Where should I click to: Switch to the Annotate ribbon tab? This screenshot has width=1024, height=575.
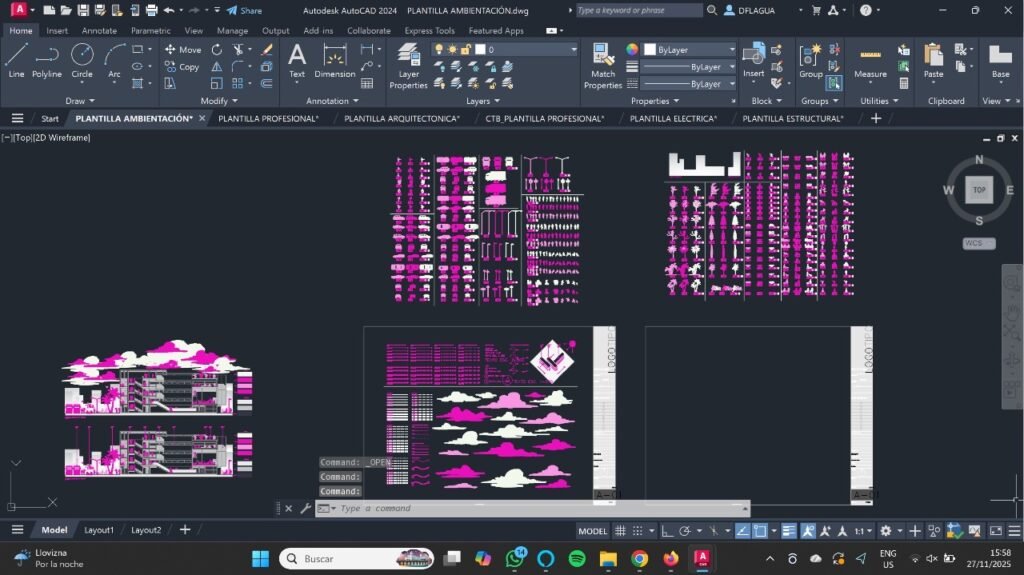point(99,31)
